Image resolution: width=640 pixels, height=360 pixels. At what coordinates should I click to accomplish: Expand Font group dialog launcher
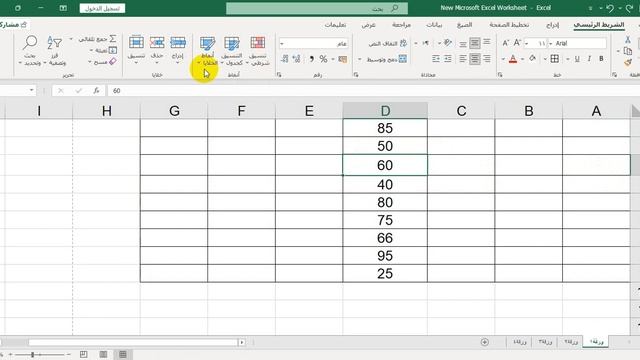coord(500,75)
